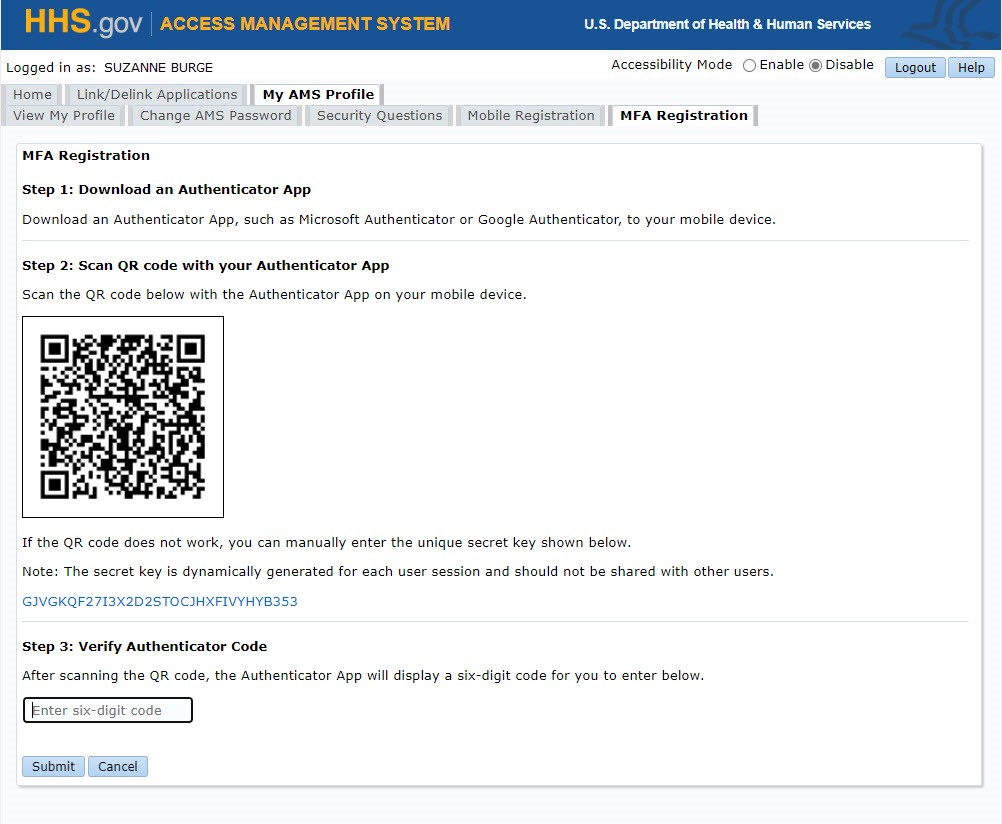Select the Enable radio option
Screen dimensions: 1002x824
(x=749, y=64)
